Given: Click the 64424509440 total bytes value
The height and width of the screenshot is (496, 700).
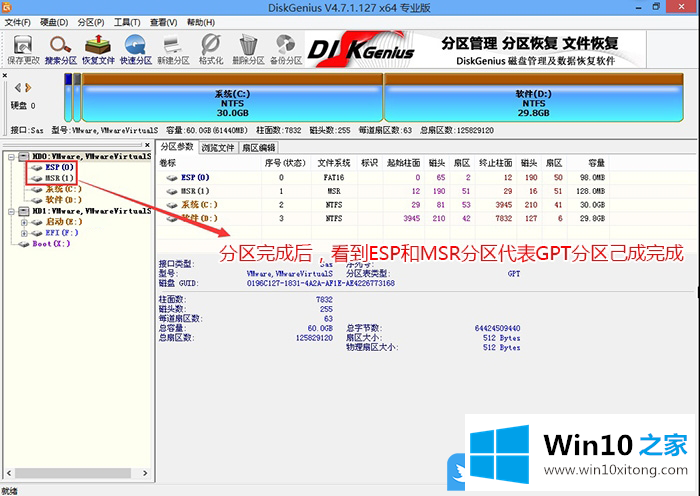Looking at the screenshot, I should coord(497,328).
